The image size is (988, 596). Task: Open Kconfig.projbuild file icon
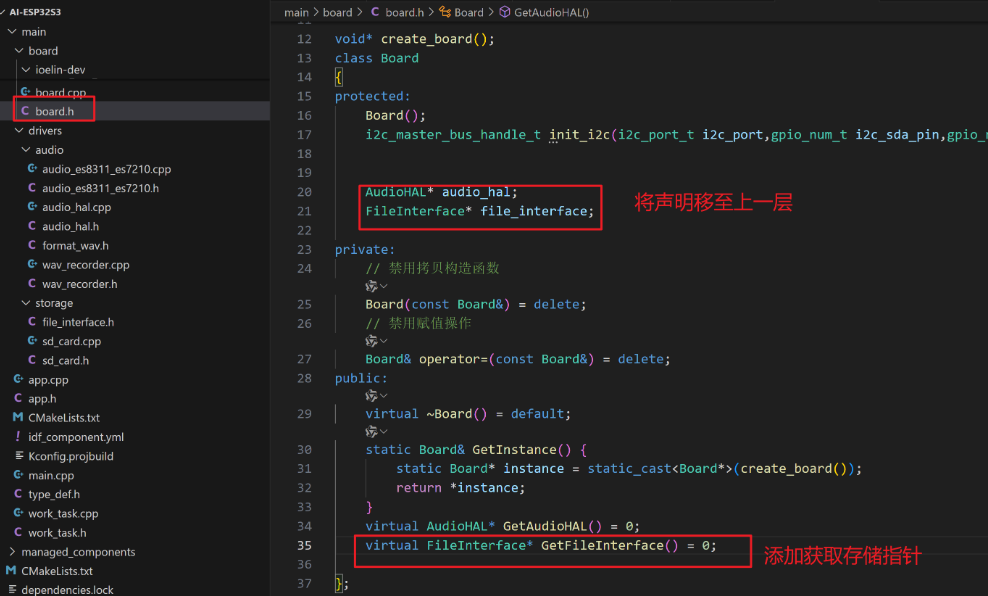[x=19, y=456]
